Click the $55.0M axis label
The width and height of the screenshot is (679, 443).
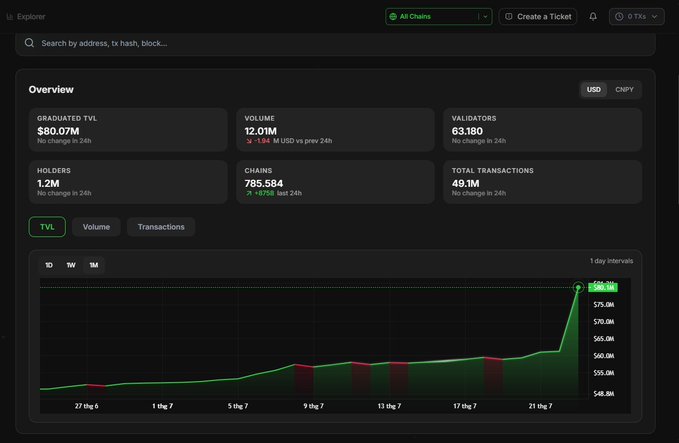click(x=604, y=373)
